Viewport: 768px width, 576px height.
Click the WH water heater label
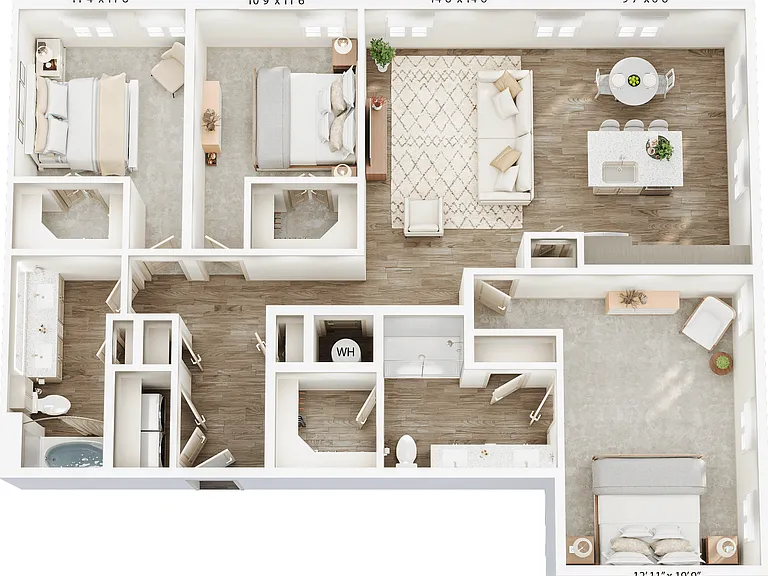[345, 352]
